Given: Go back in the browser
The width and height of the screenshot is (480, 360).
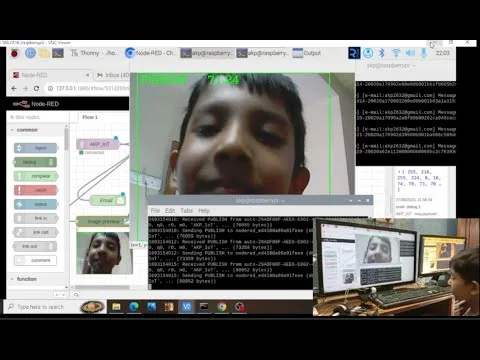Looking at the screenshot, I should click(14, 88).
